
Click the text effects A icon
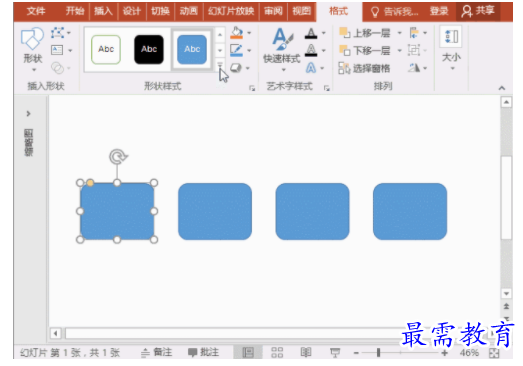(311, 68)
